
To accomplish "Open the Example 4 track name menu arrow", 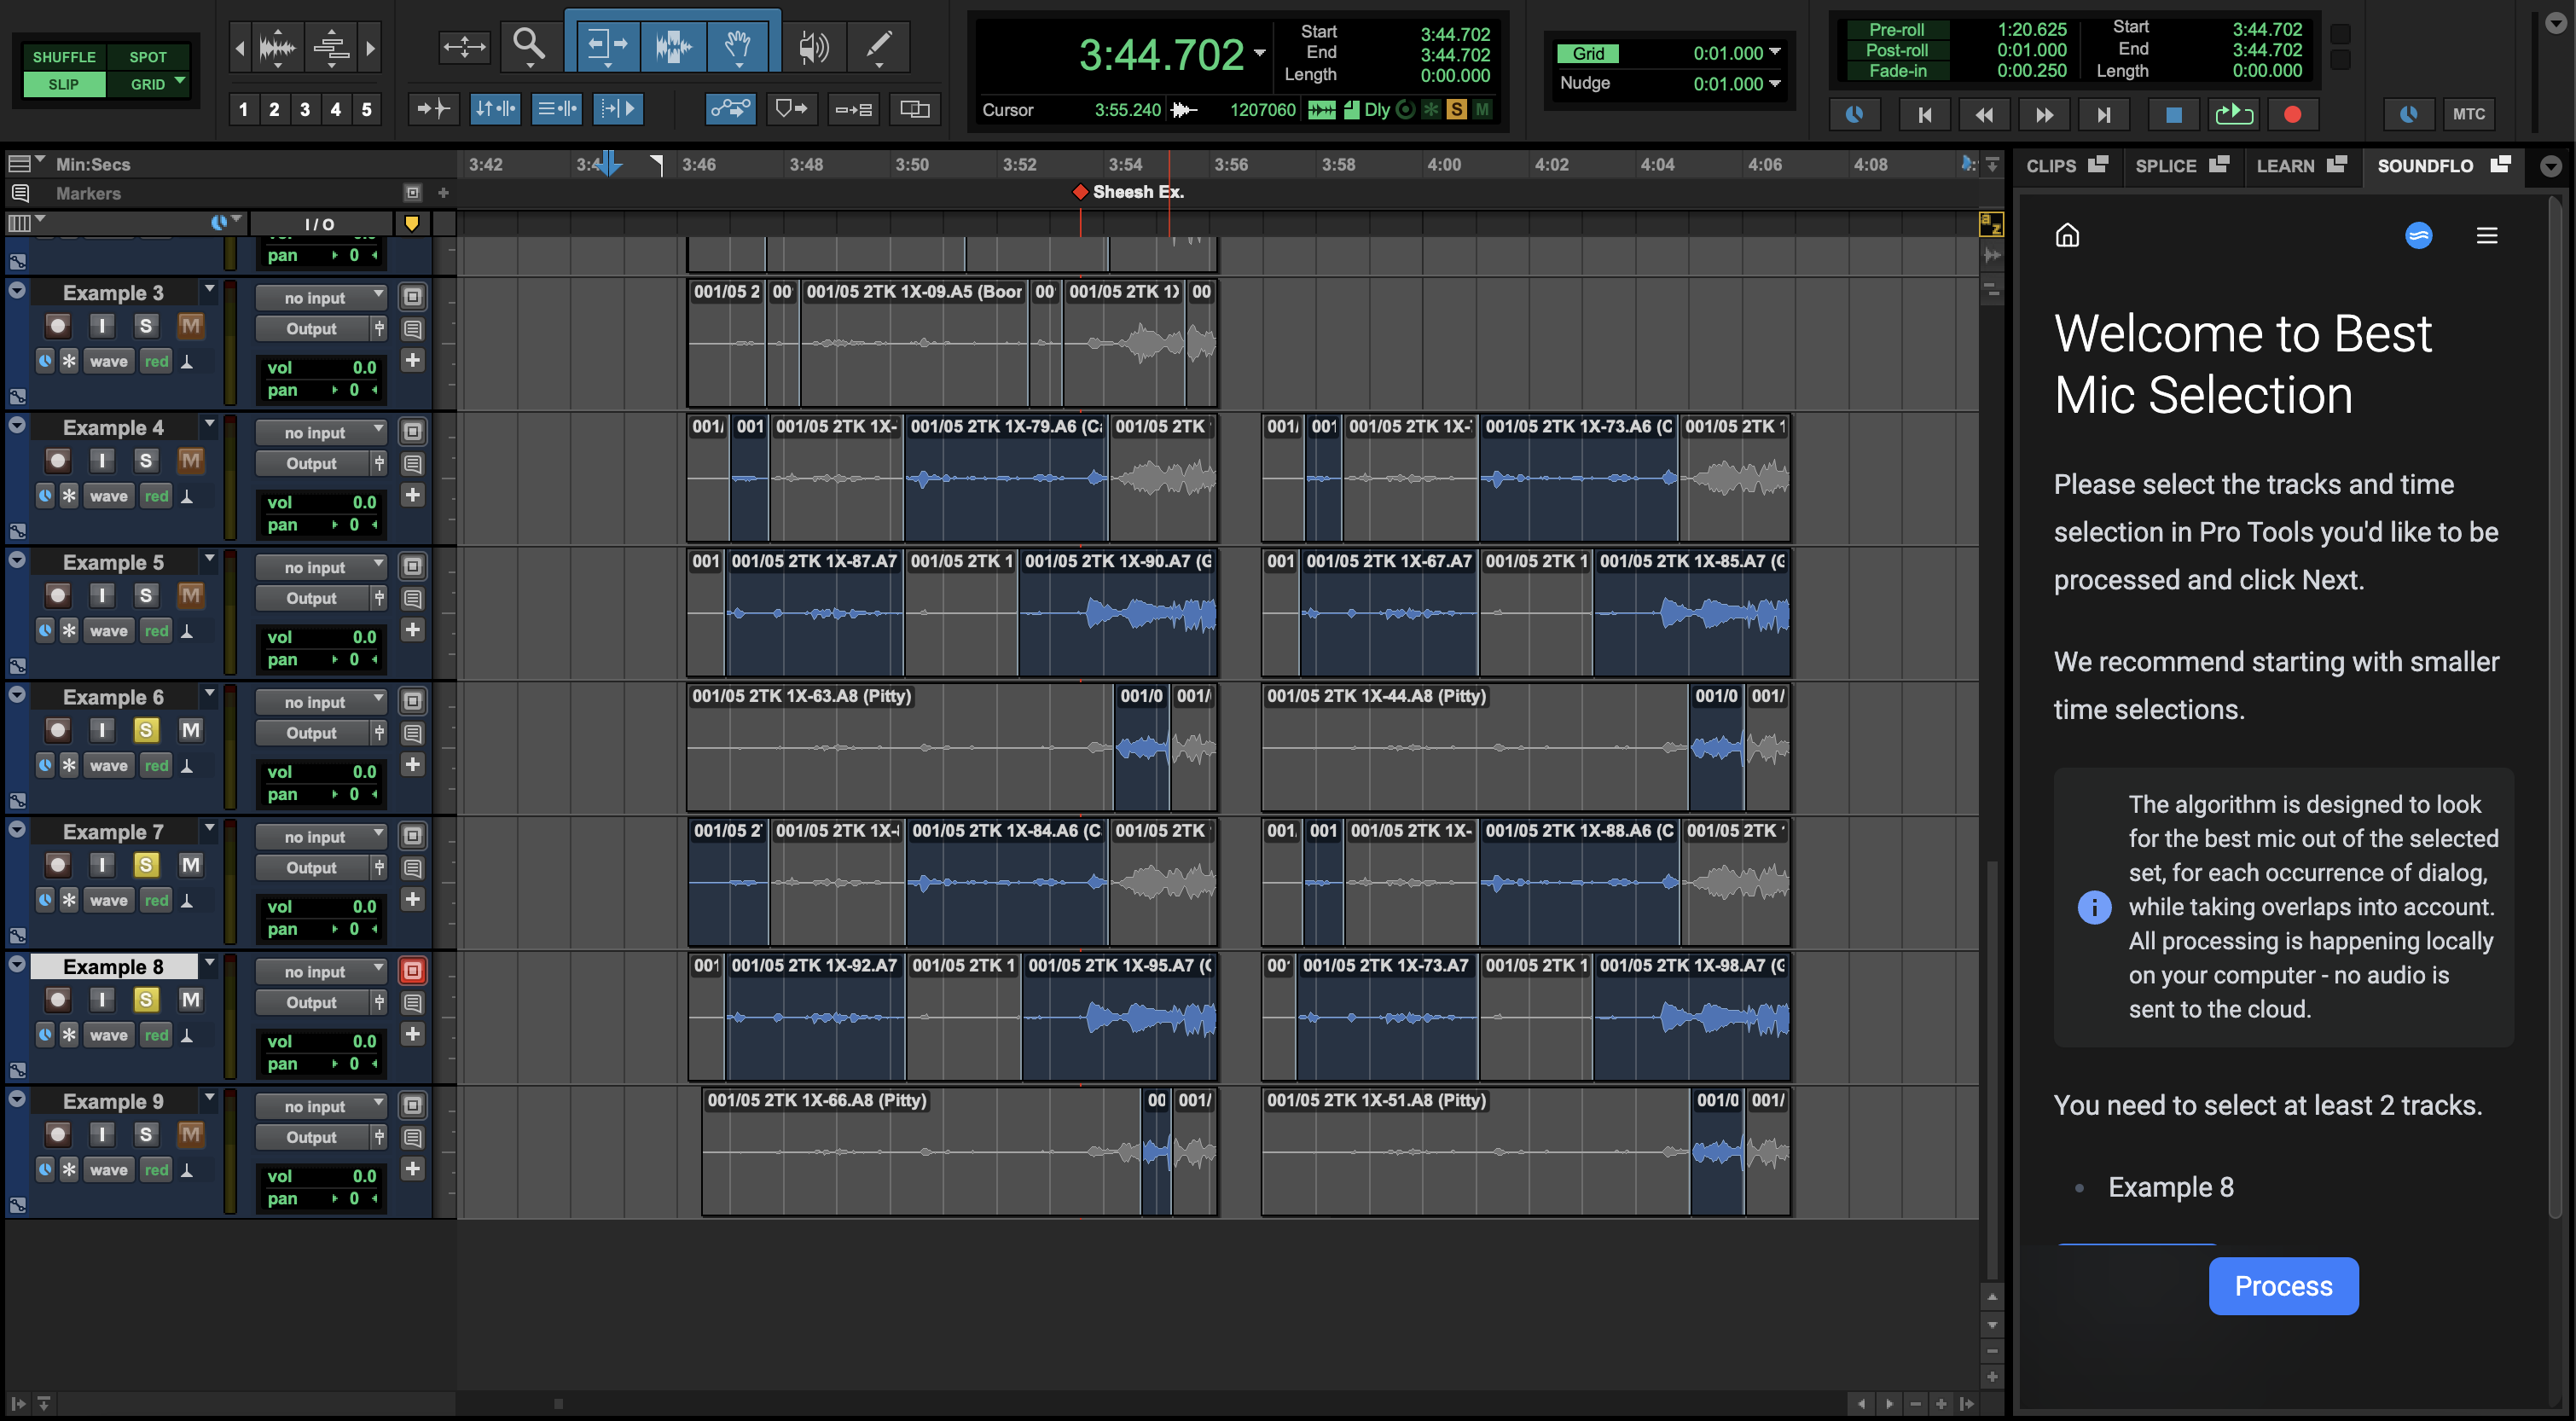I will point(209,424).
